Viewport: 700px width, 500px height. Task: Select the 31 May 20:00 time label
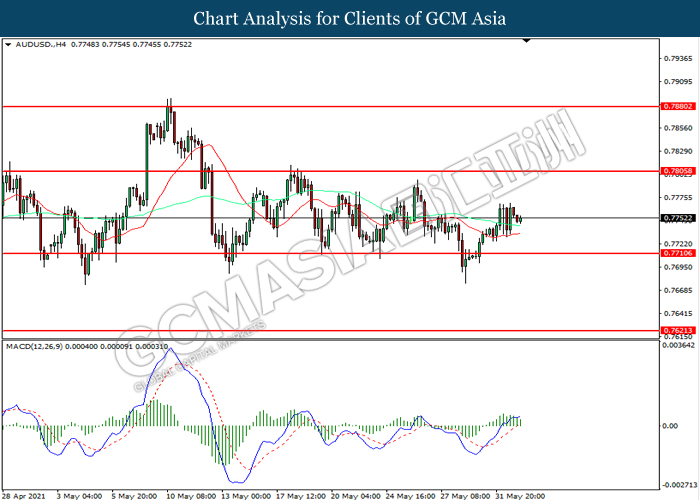(x=520, y=496)
